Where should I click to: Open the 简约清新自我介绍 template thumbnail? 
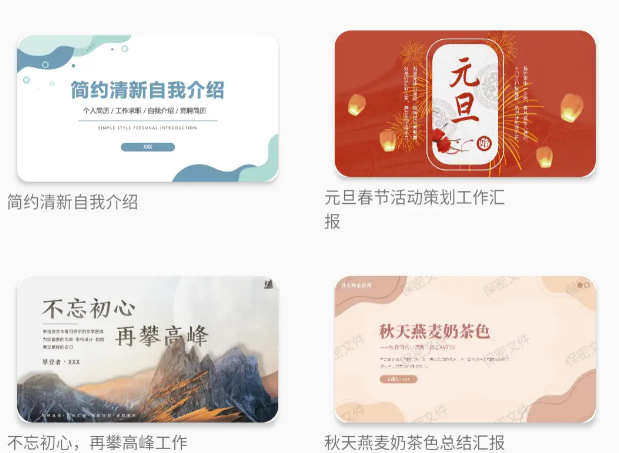point(148,109)
